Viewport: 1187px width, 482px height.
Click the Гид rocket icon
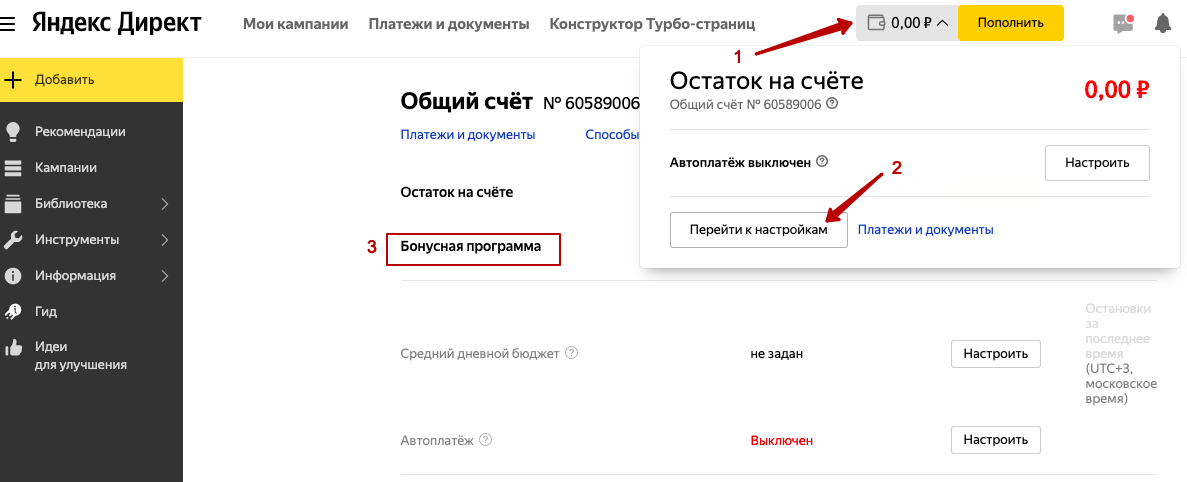[13, 311]
